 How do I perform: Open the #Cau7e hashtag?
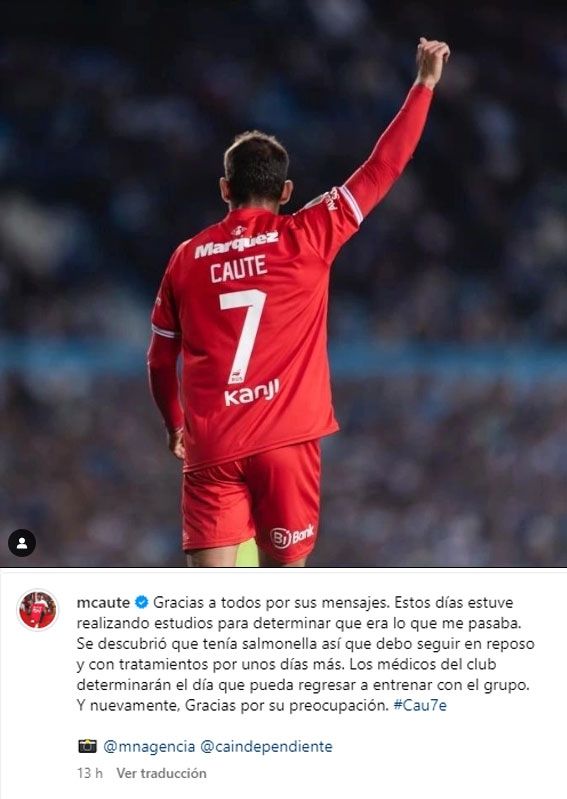(420, 706)
